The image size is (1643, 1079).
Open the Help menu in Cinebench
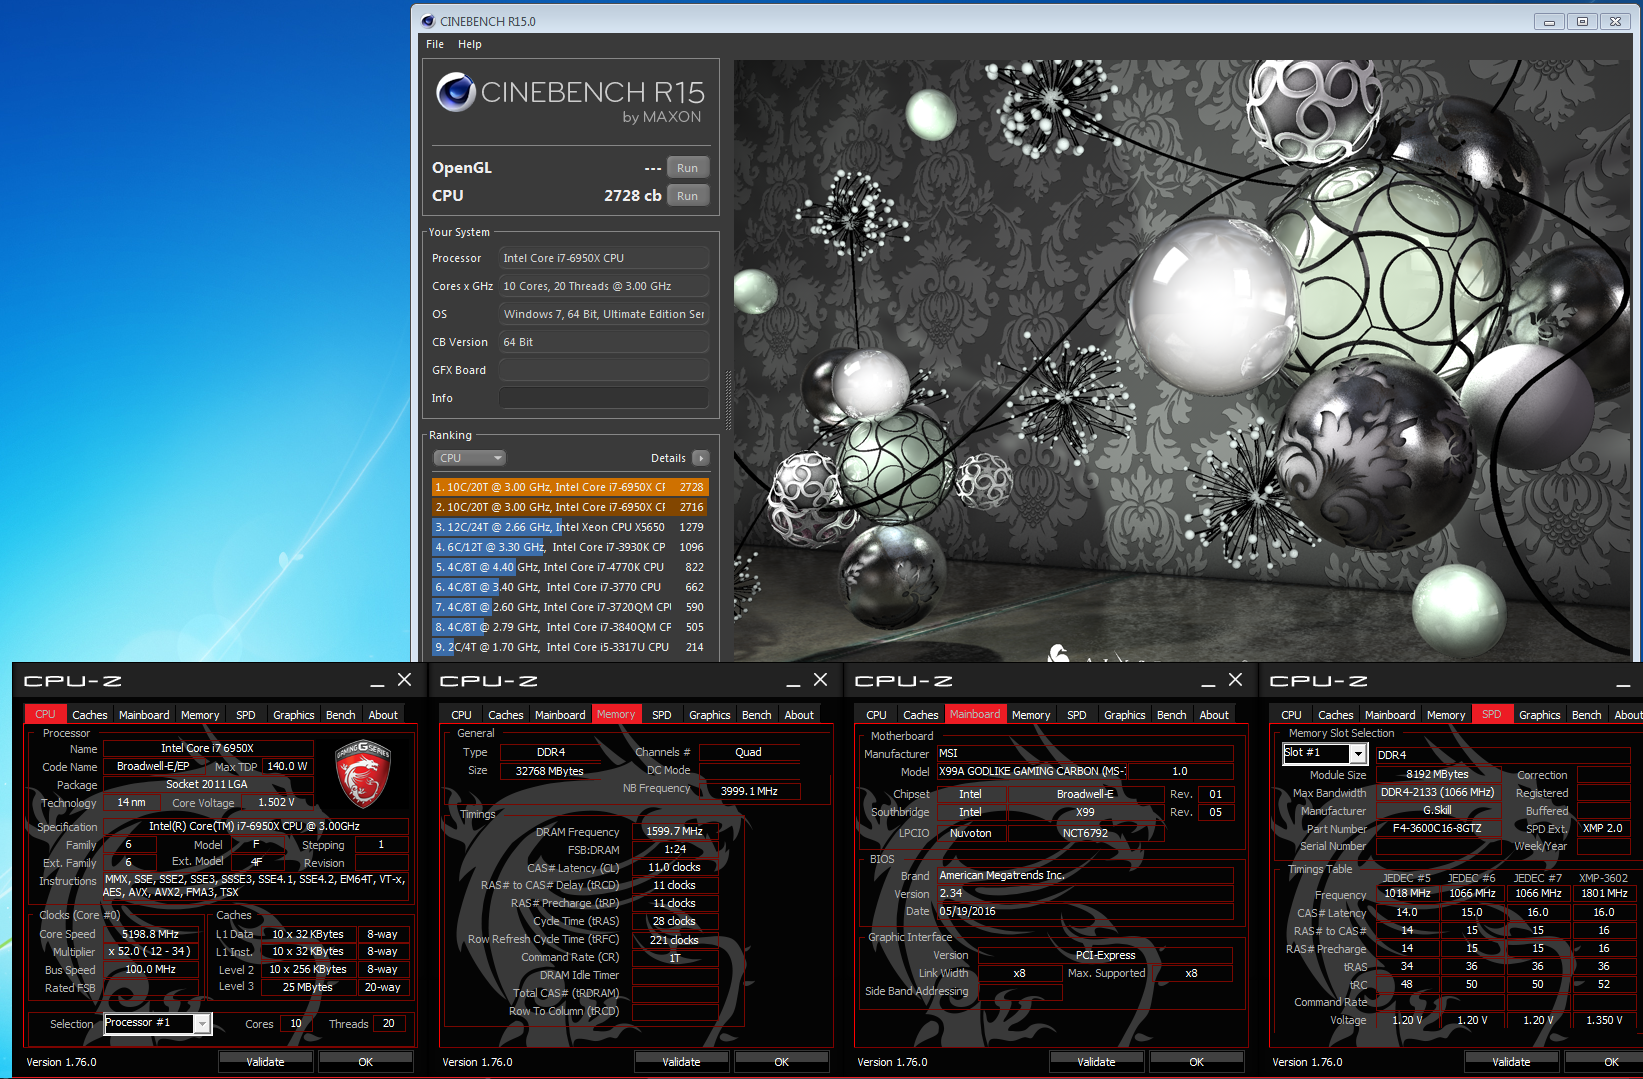470,44
